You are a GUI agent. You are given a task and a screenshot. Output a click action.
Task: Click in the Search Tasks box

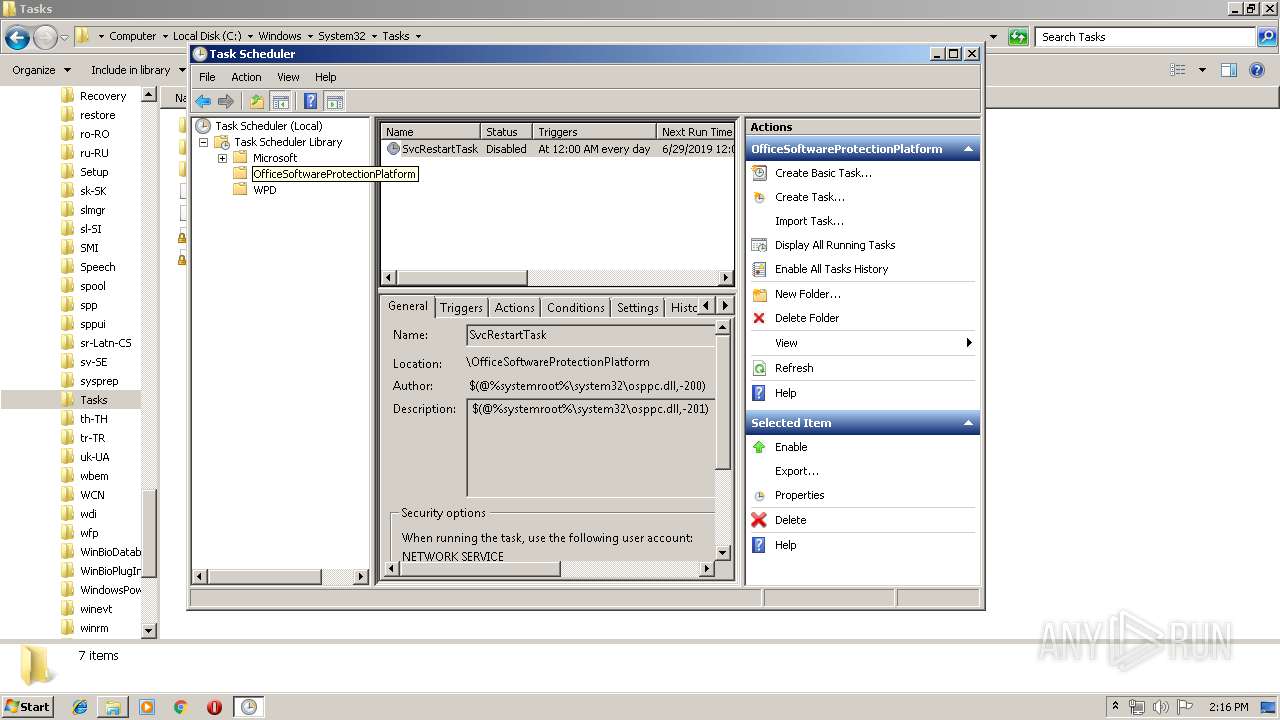(x=1145, y=37)
